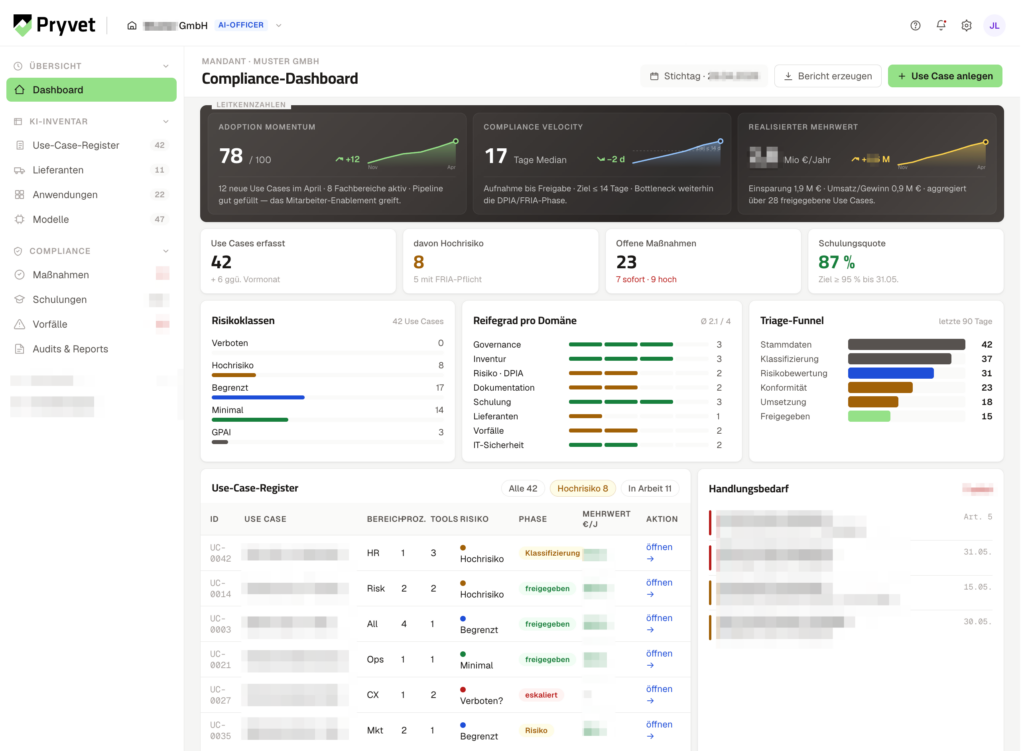The width and height of the screenshot is (1024, 751).
Task: Click the Dashboard home icon in sidebar
Action: tap(20, 89)
